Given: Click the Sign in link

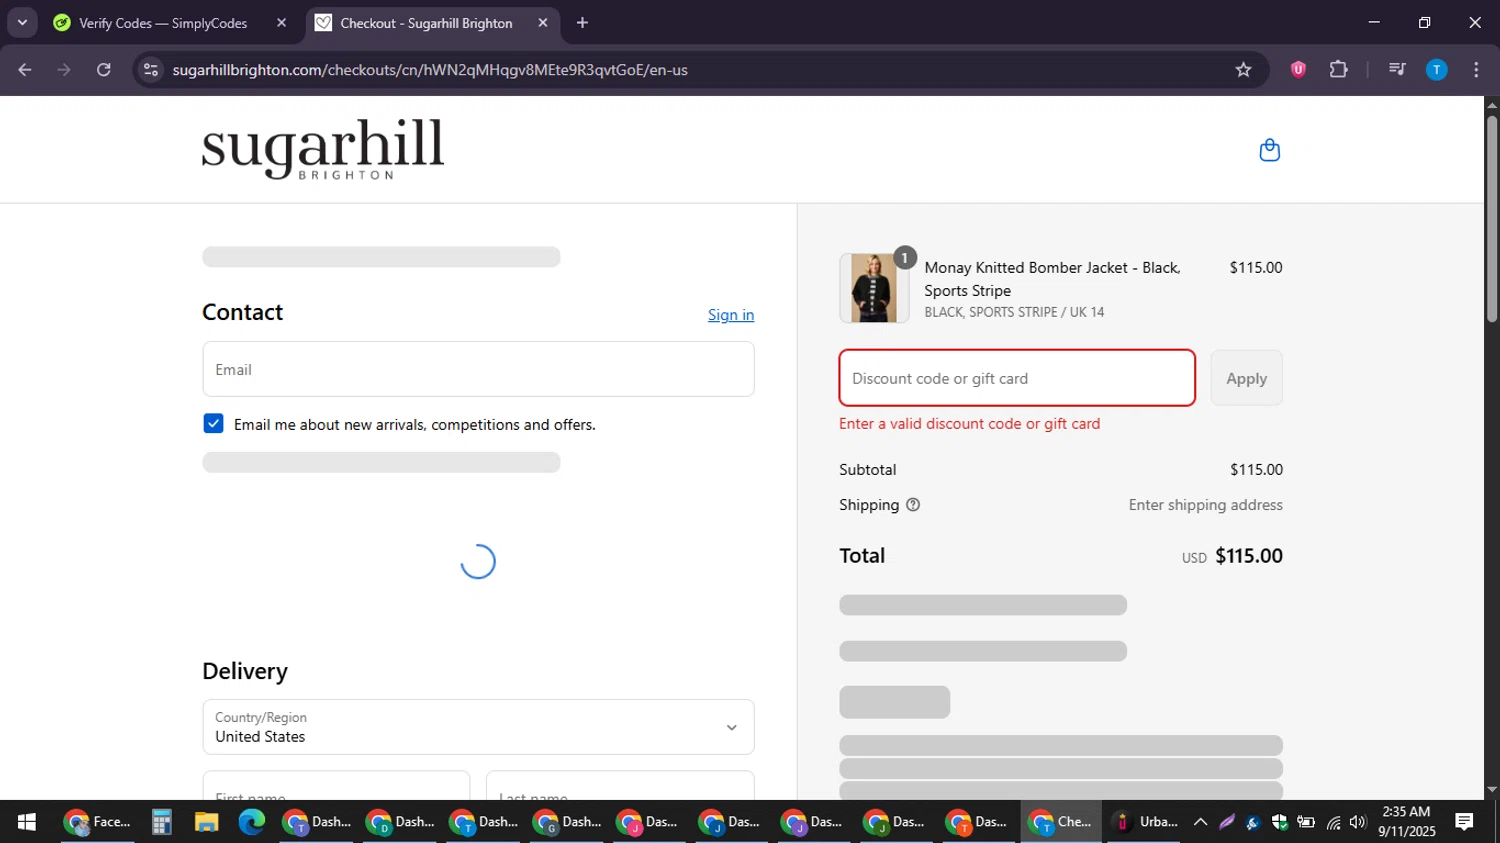Looking at the screenshot, I should (x=731, y=315).
